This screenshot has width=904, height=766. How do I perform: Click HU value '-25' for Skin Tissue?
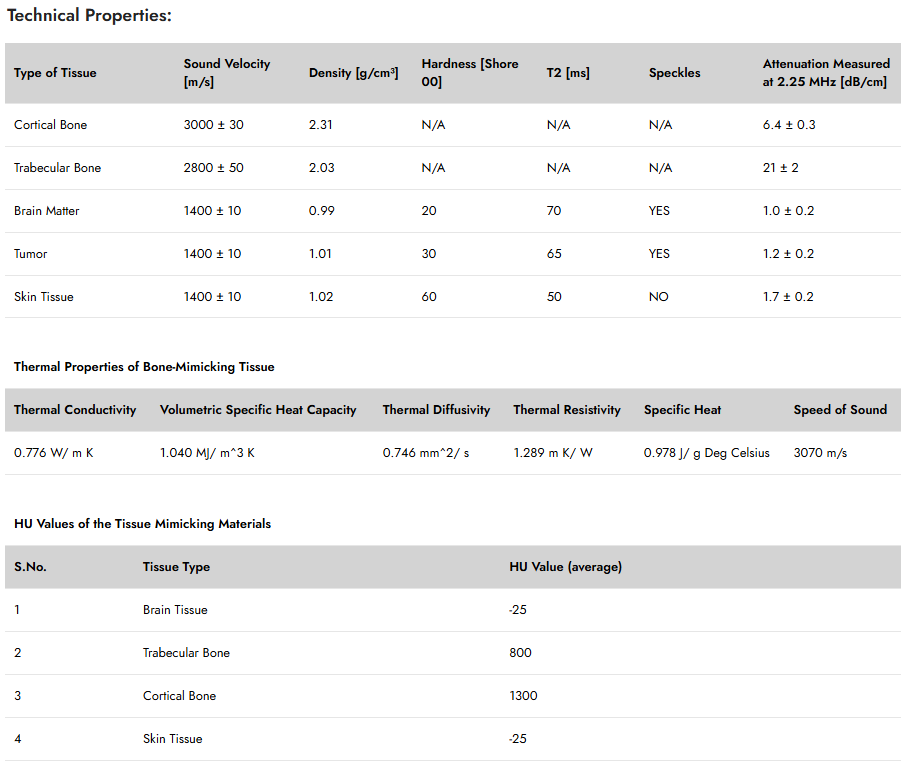(x=518, y=739)
